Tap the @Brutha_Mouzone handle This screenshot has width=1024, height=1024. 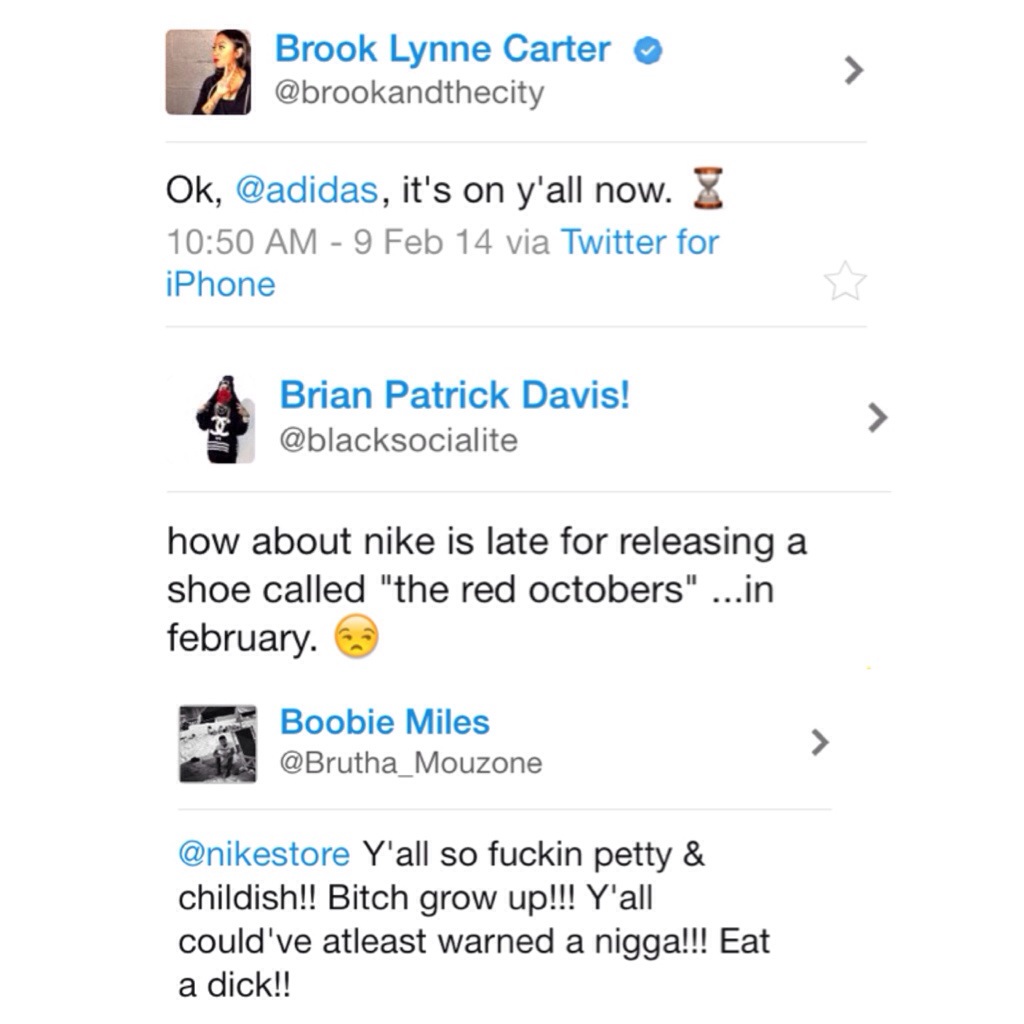point(410,764)
